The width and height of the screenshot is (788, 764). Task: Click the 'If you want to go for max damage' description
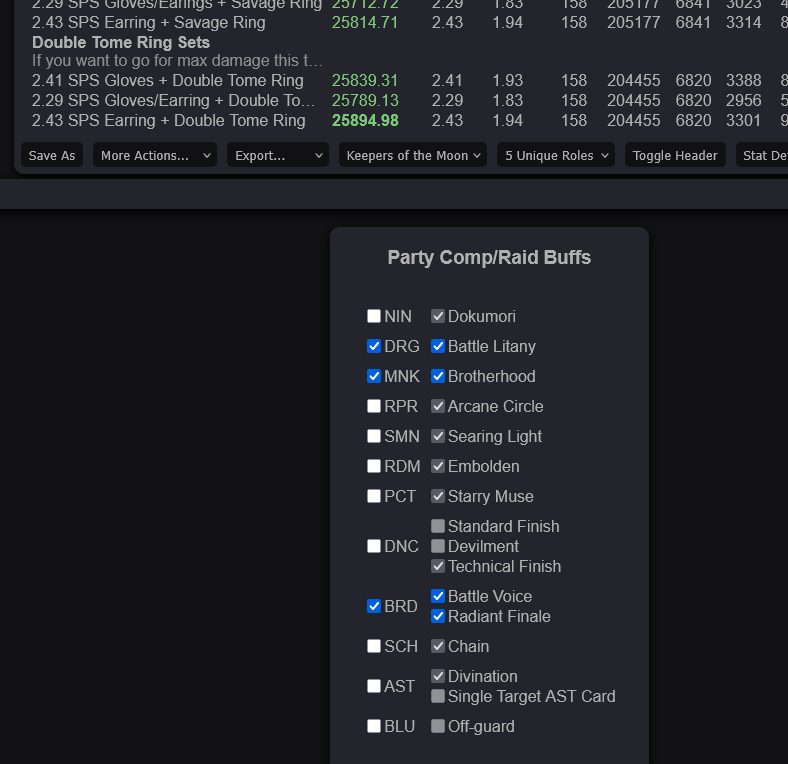177,61
